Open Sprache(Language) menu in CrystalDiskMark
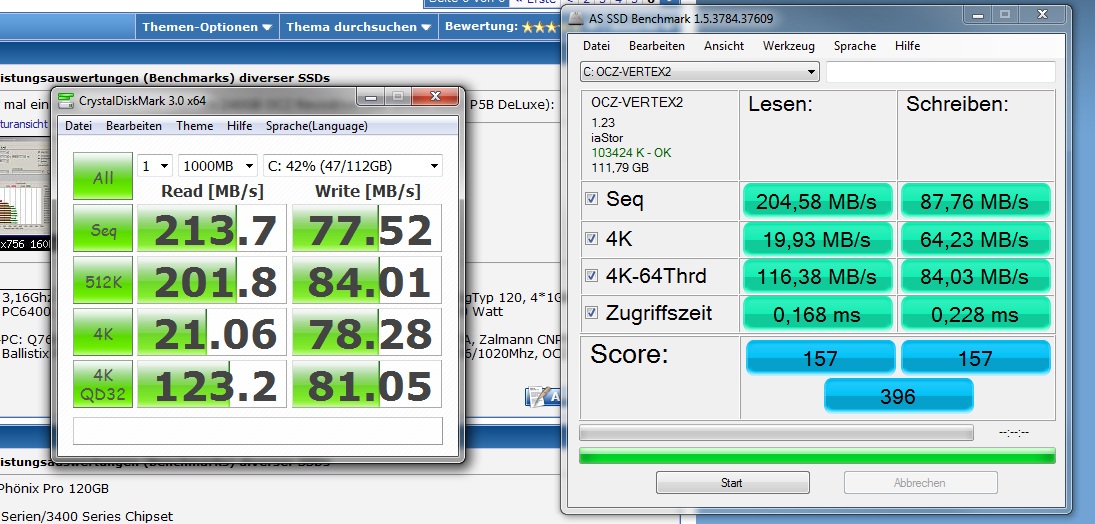This screenshot has width=1095, height=524. 316,126
